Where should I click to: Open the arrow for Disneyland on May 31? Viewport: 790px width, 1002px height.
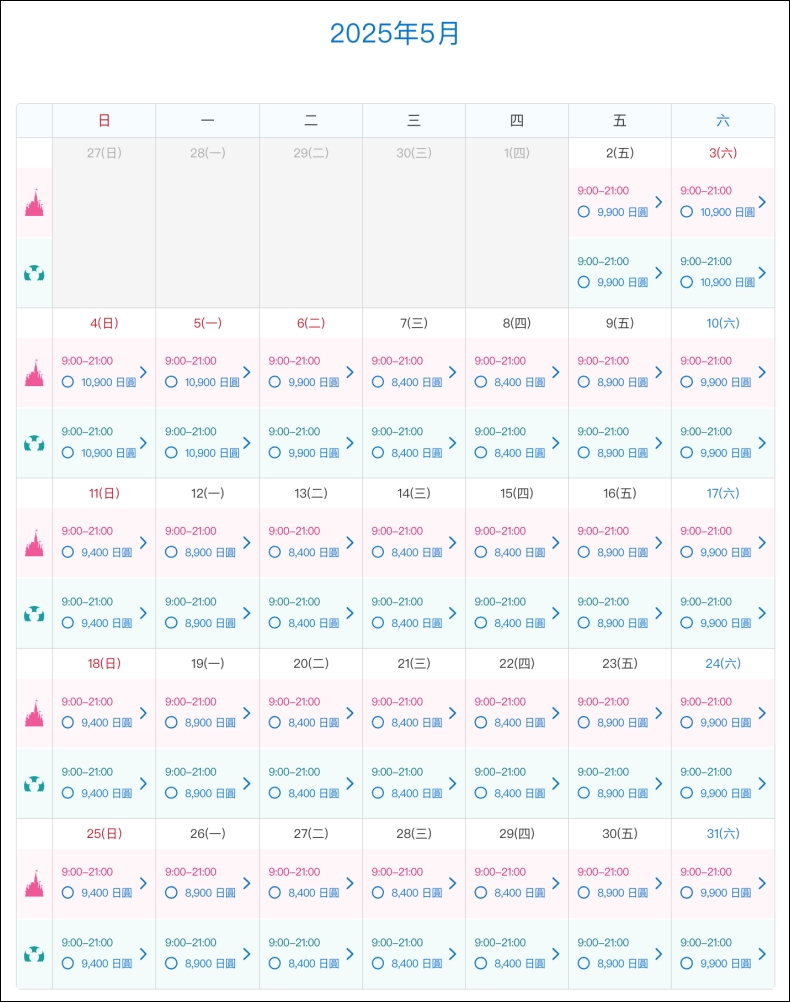click(762, 883)
